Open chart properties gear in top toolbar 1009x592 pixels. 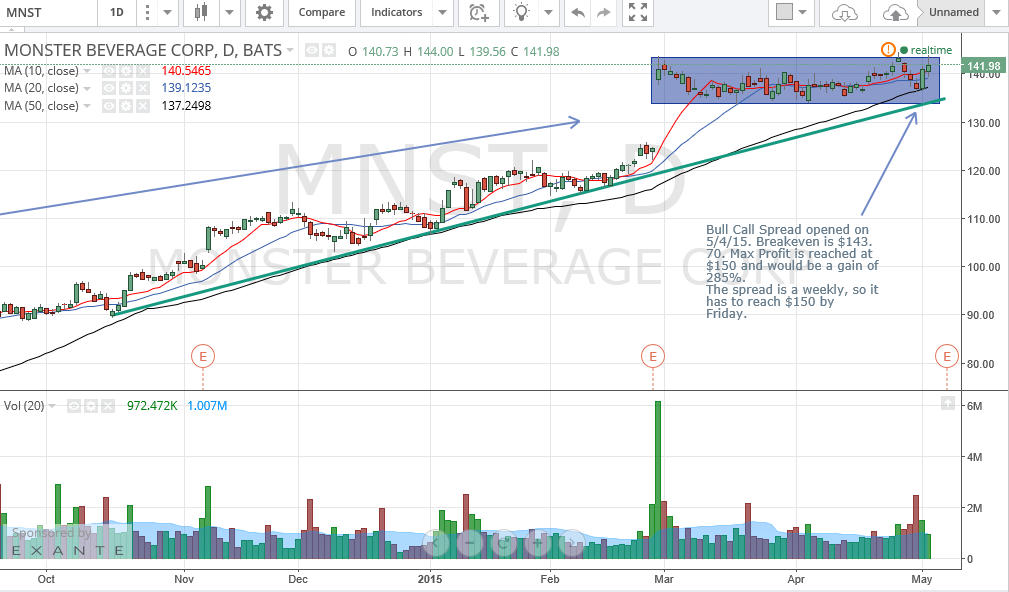264,12
